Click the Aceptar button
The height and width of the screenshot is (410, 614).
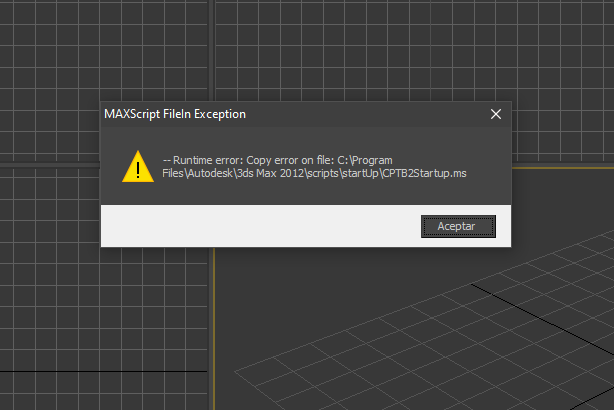(x=458, y=226)
